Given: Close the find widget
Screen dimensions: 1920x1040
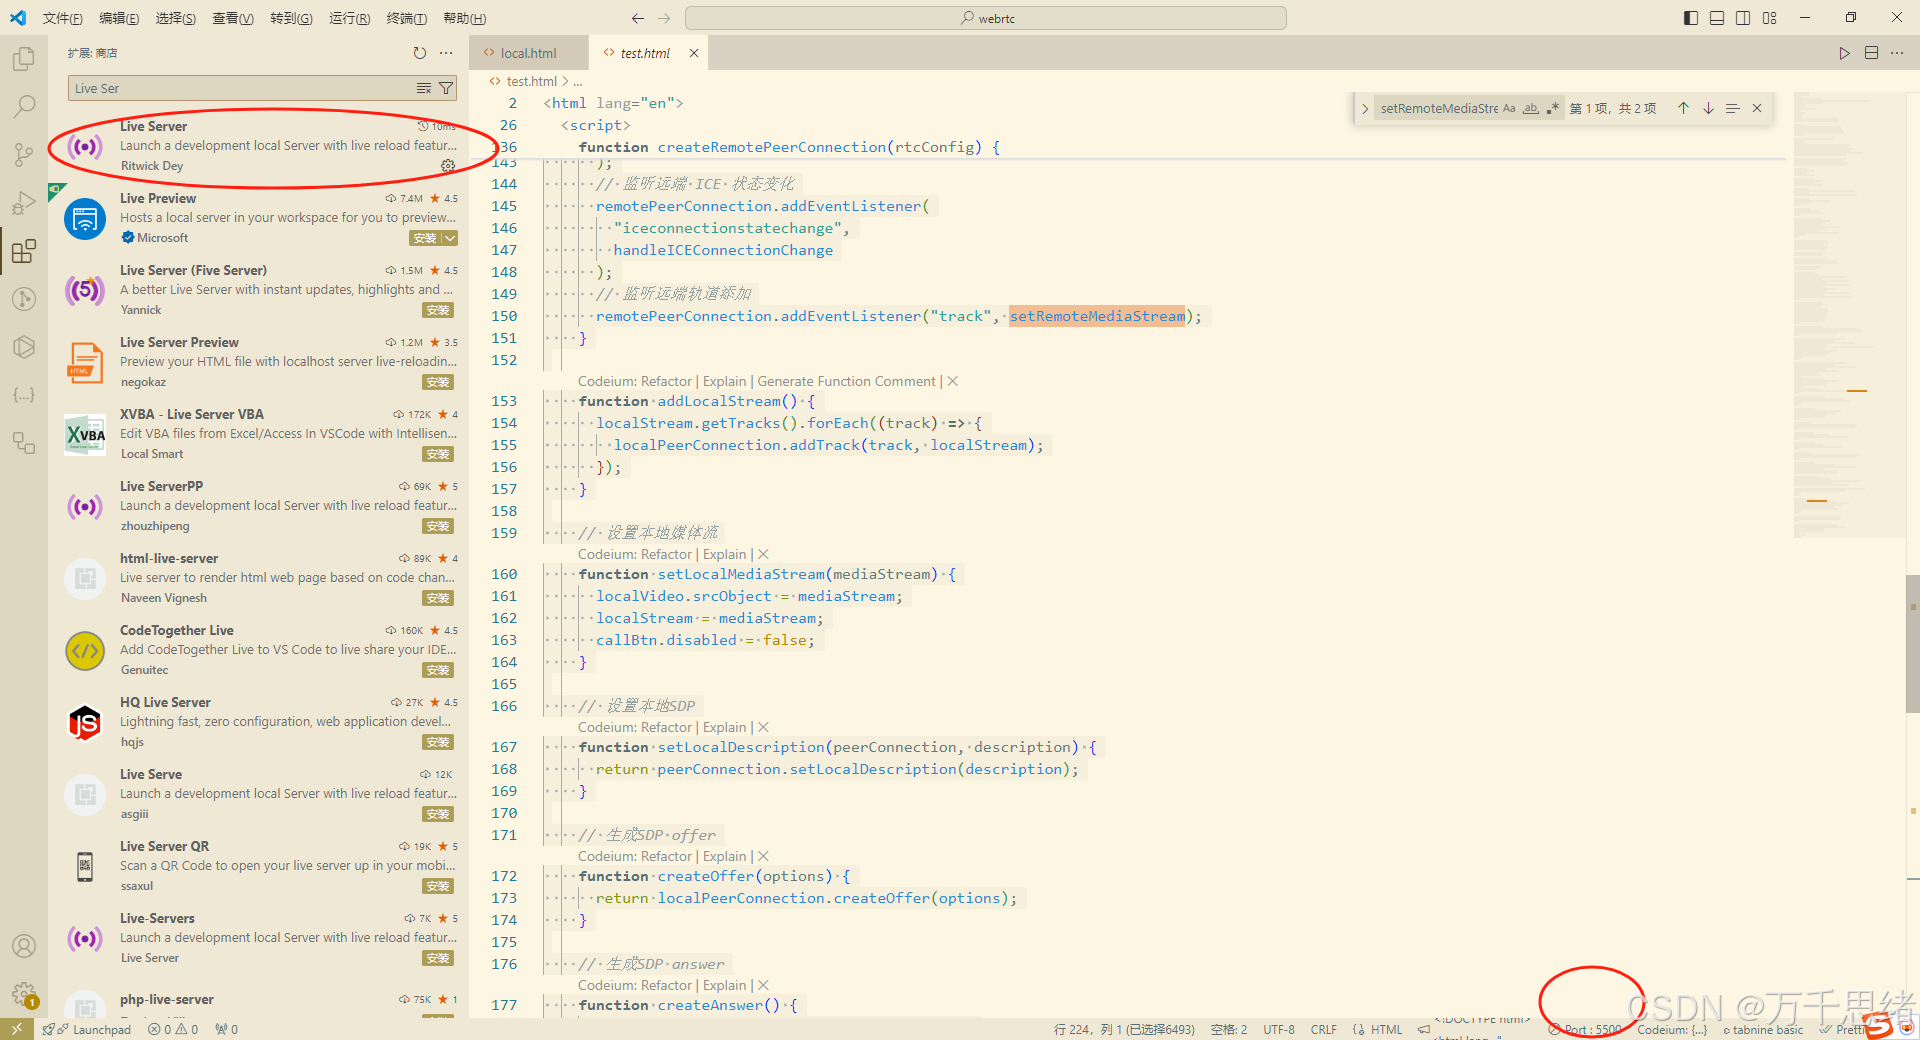Looking at the screenshot, I should (x=1757, y=108).
